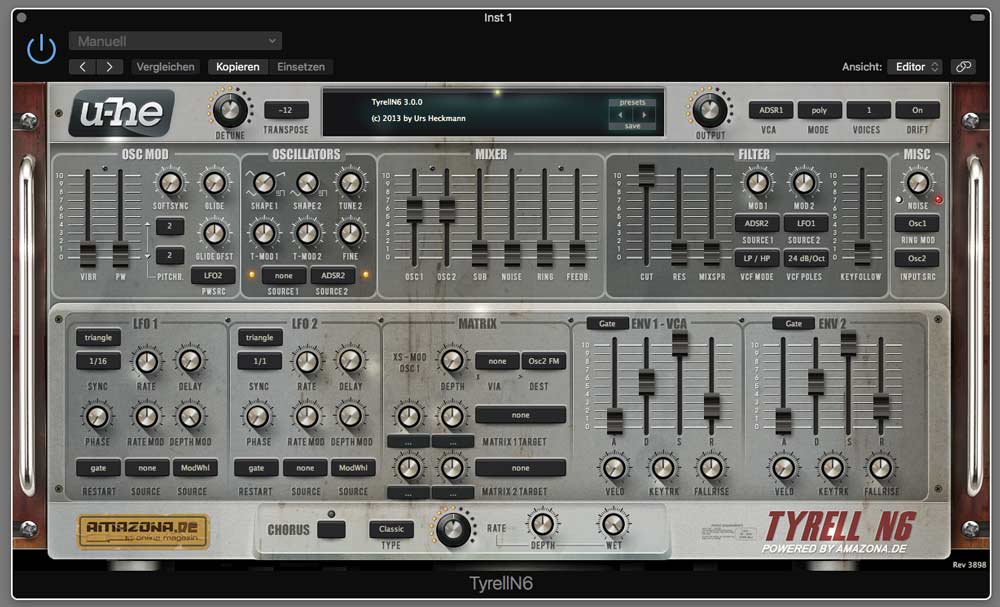Toggle the Ring Mod Osc1 button
1000x607 pixels.
(917, 224)
